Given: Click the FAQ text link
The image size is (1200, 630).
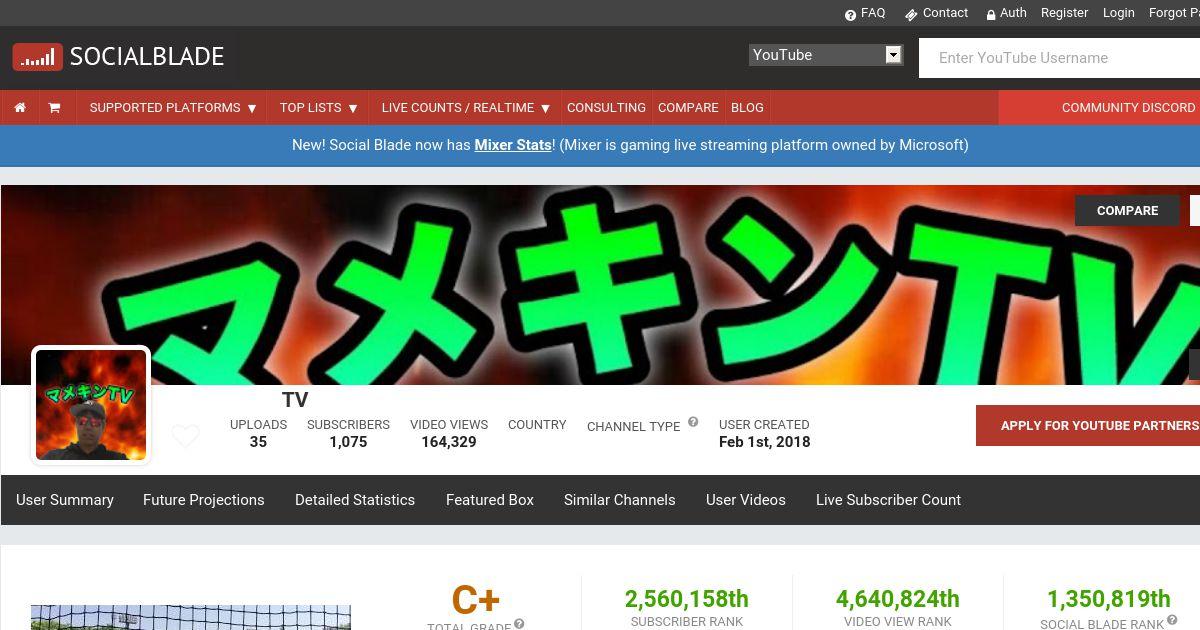Looking at the screenshot, I should 873,13.
